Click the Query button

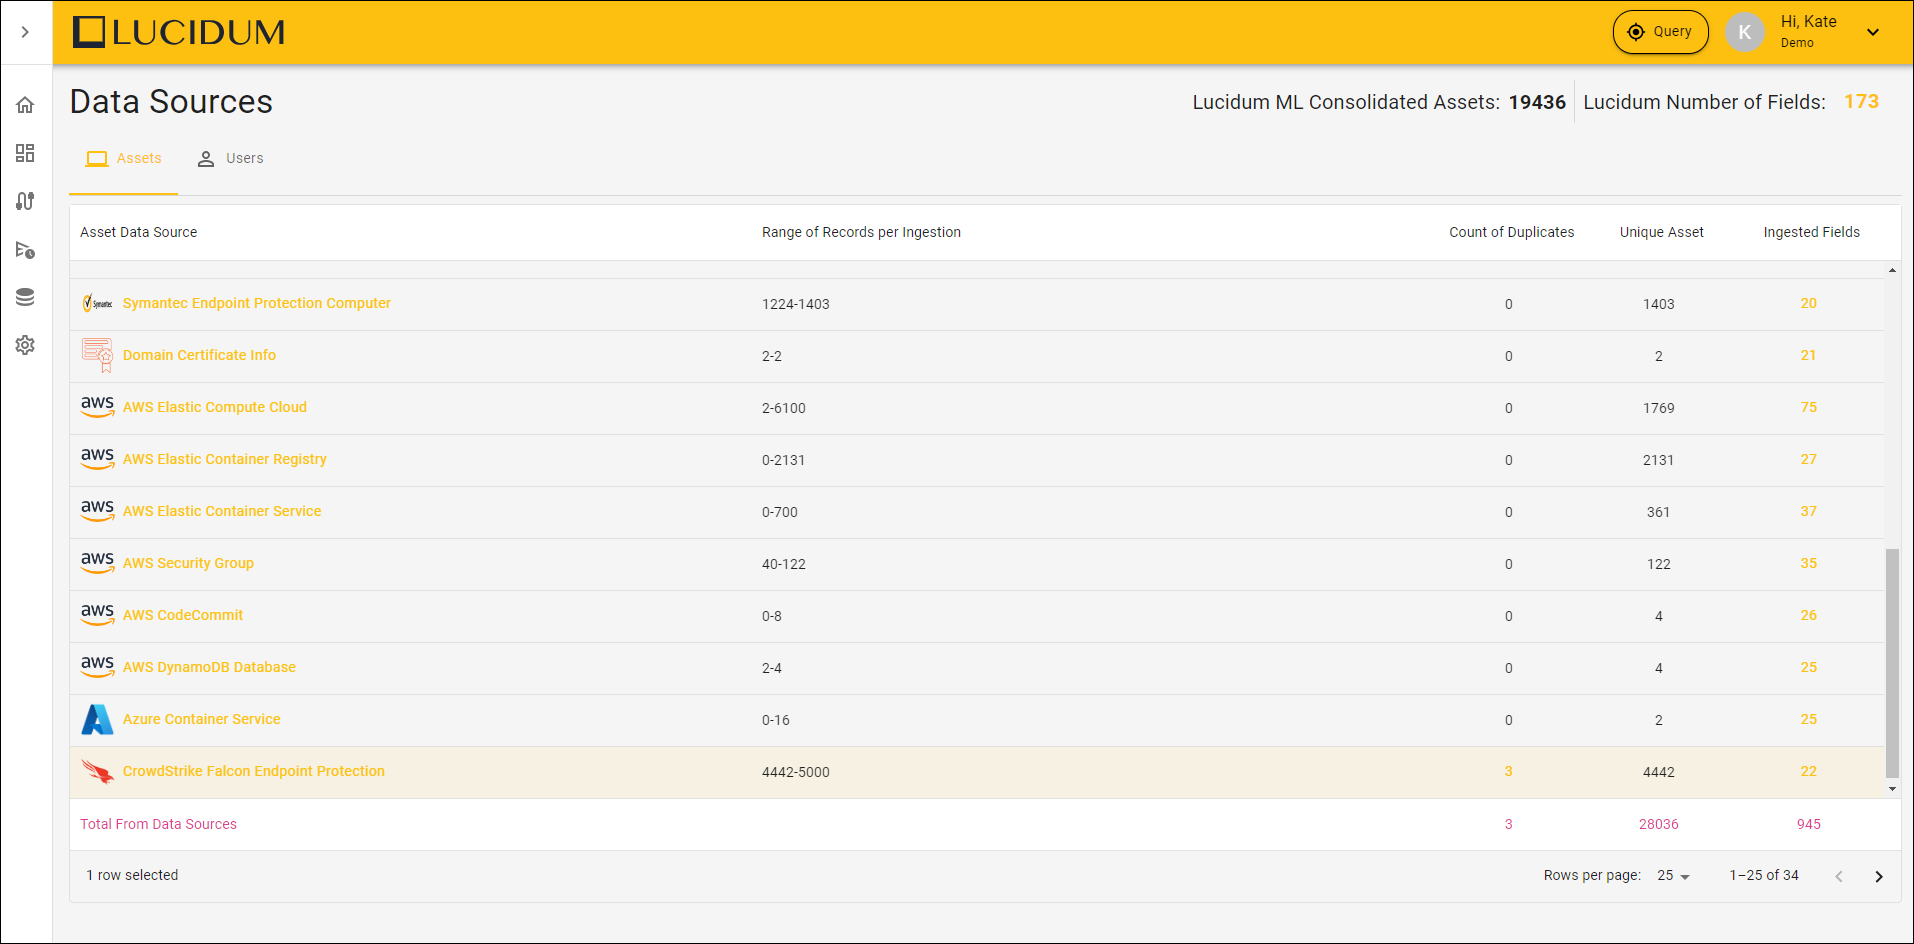pos(1660,32)
